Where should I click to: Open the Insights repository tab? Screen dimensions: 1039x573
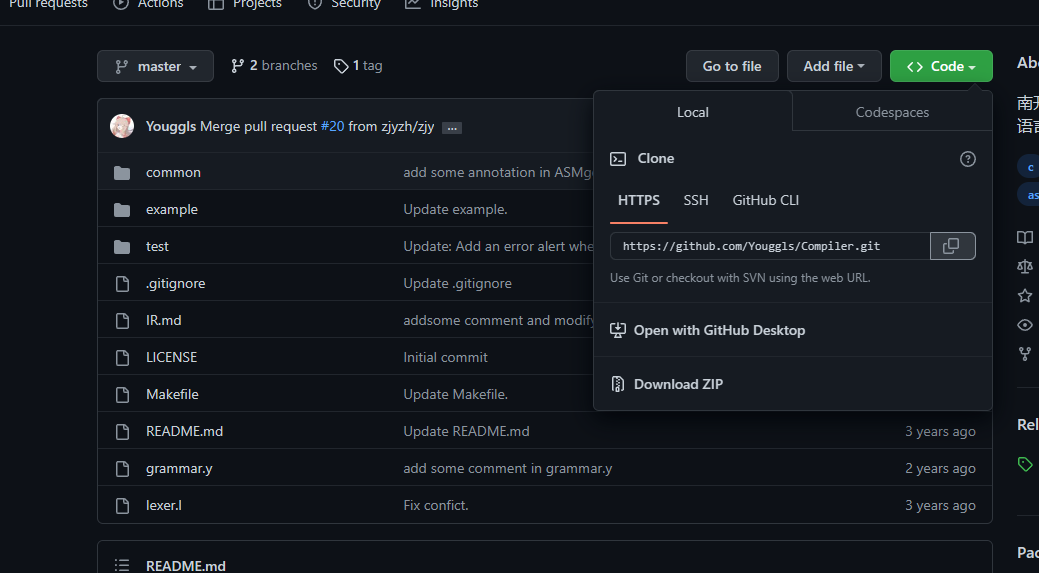(441, 4)
